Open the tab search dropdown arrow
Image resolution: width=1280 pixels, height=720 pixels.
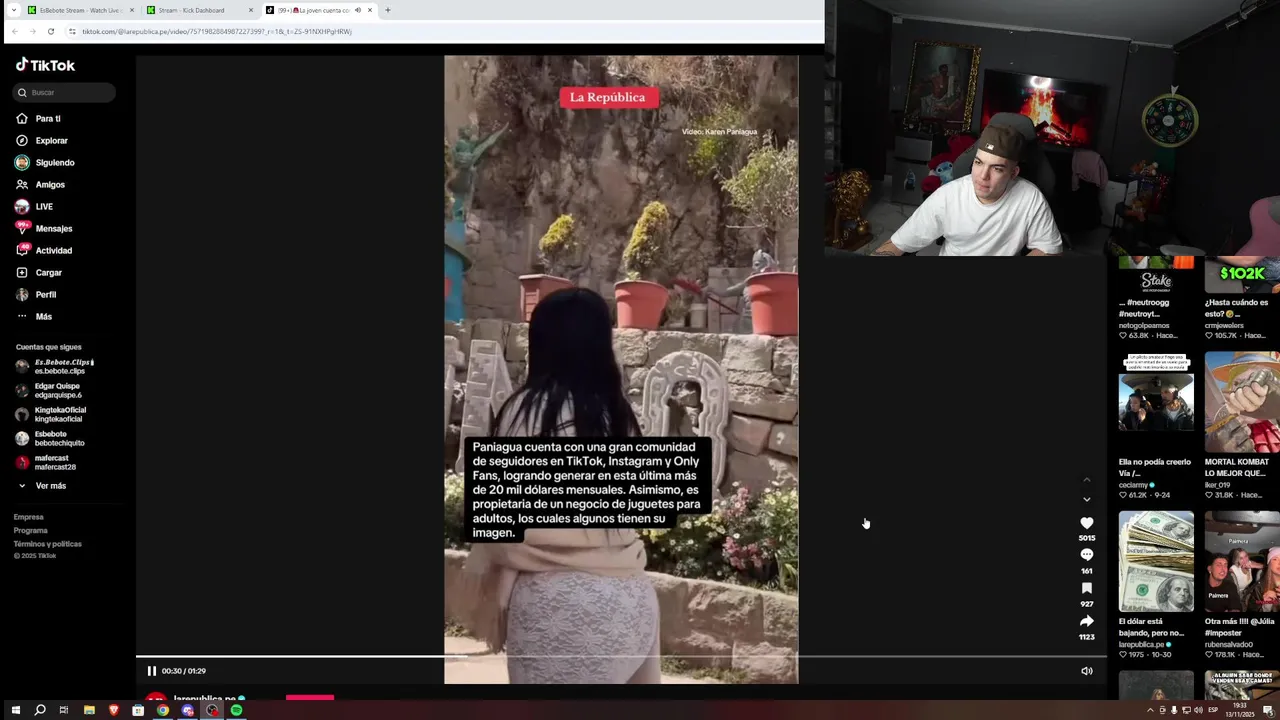pyautogui.click(x=14, y=10)
